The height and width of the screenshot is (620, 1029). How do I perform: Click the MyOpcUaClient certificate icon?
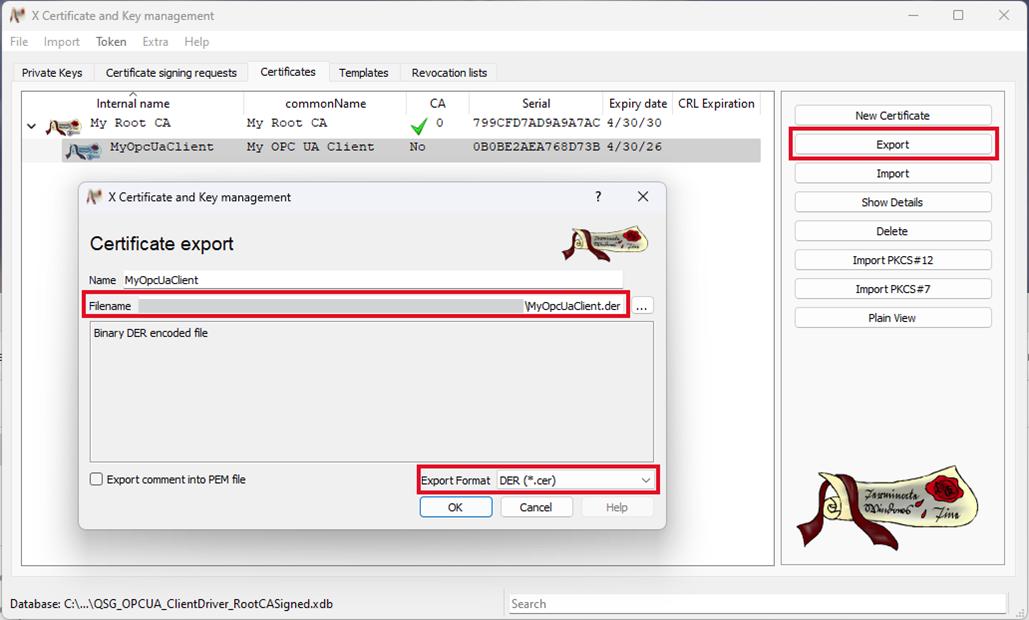pyautogui.click(x=82, y=149)
